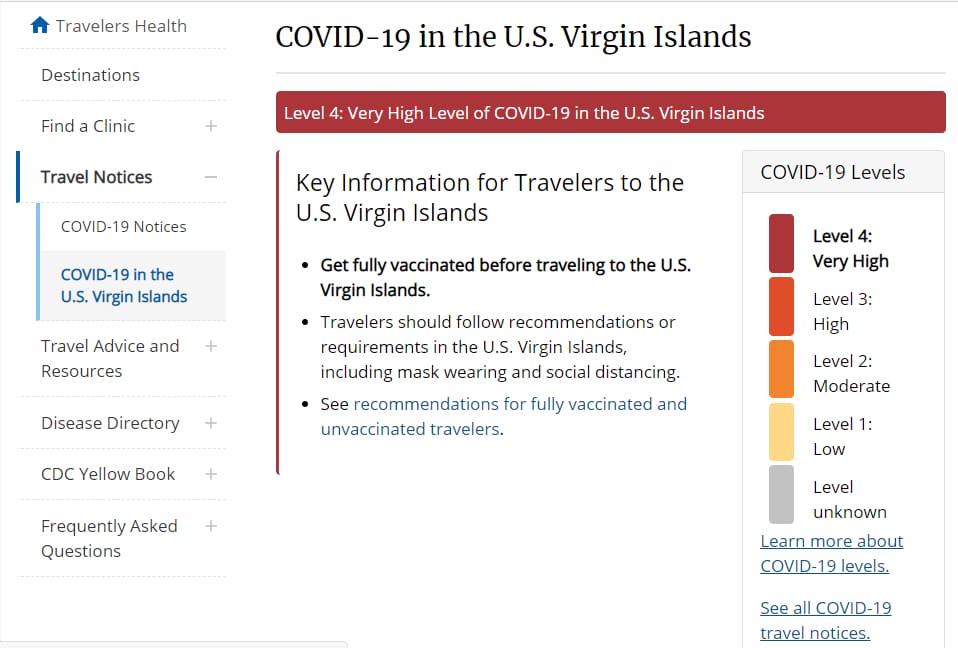Open Learn more about COVID-19 levels
958x648 pixels.
coord(832,553)
